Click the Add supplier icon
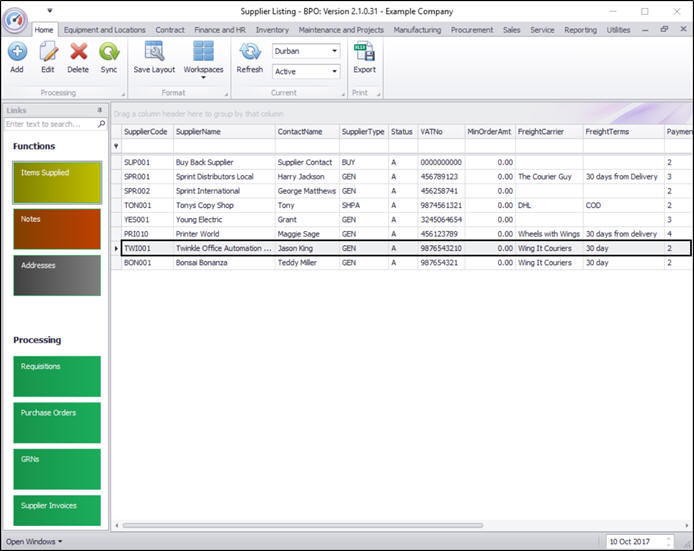 point(17,52)
